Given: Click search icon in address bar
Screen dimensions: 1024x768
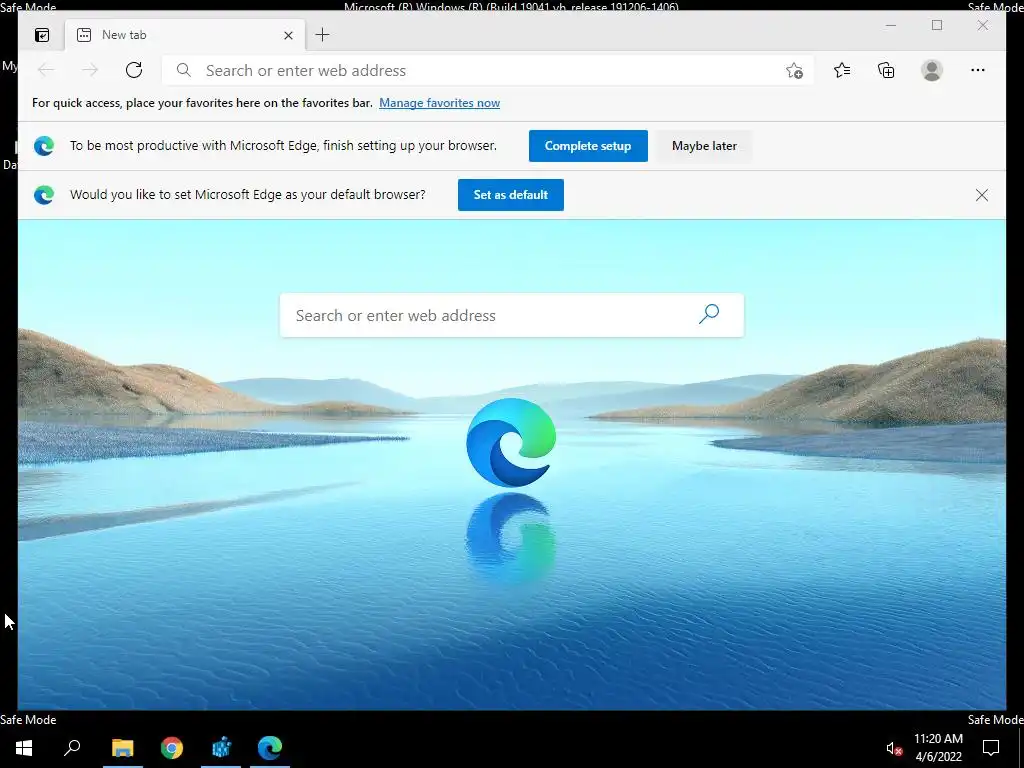Looking at the screenshot, I should pos(184,70).
